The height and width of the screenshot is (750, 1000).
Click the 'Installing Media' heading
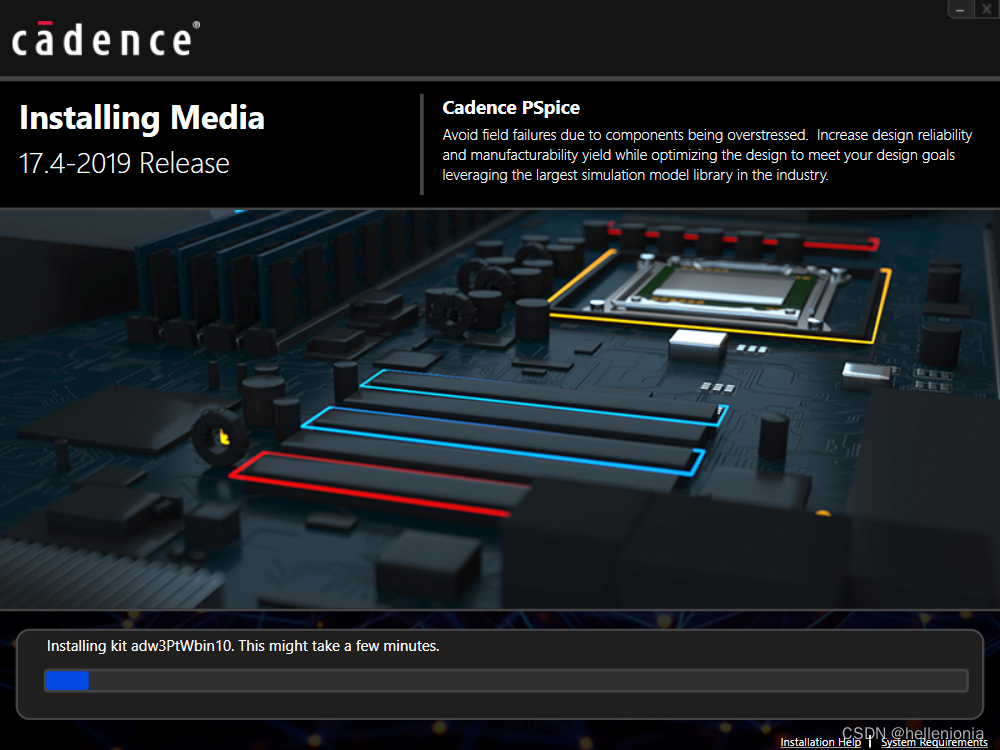coord(142,119)
